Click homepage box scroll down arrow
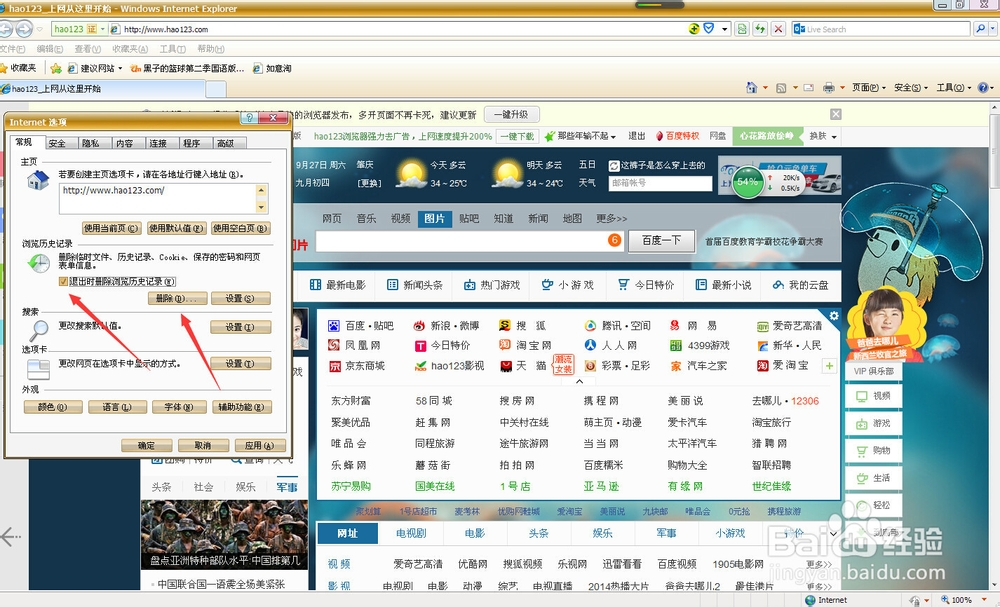This screenshot has width=1000, height=607. pos(261,207)
